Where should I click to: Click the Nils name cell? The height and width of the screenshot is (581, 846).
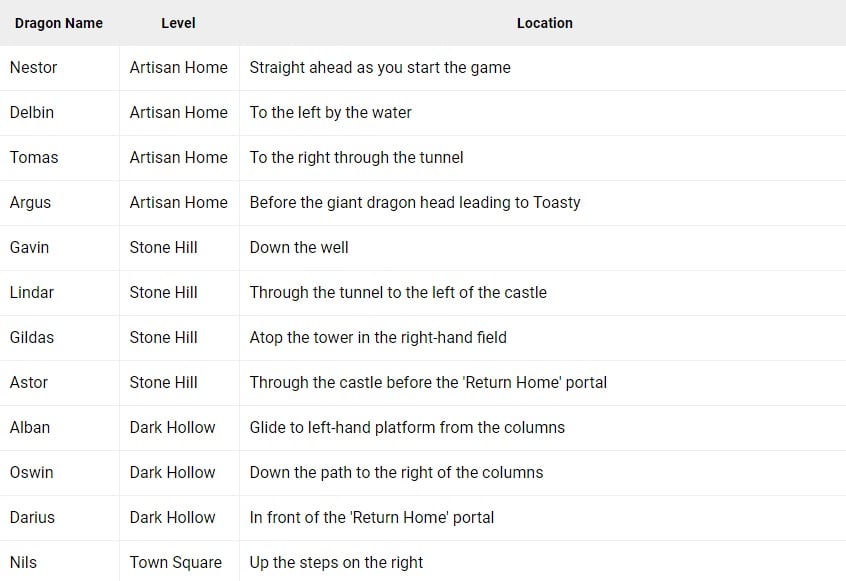pyautogui.click(x=23, y=563)
